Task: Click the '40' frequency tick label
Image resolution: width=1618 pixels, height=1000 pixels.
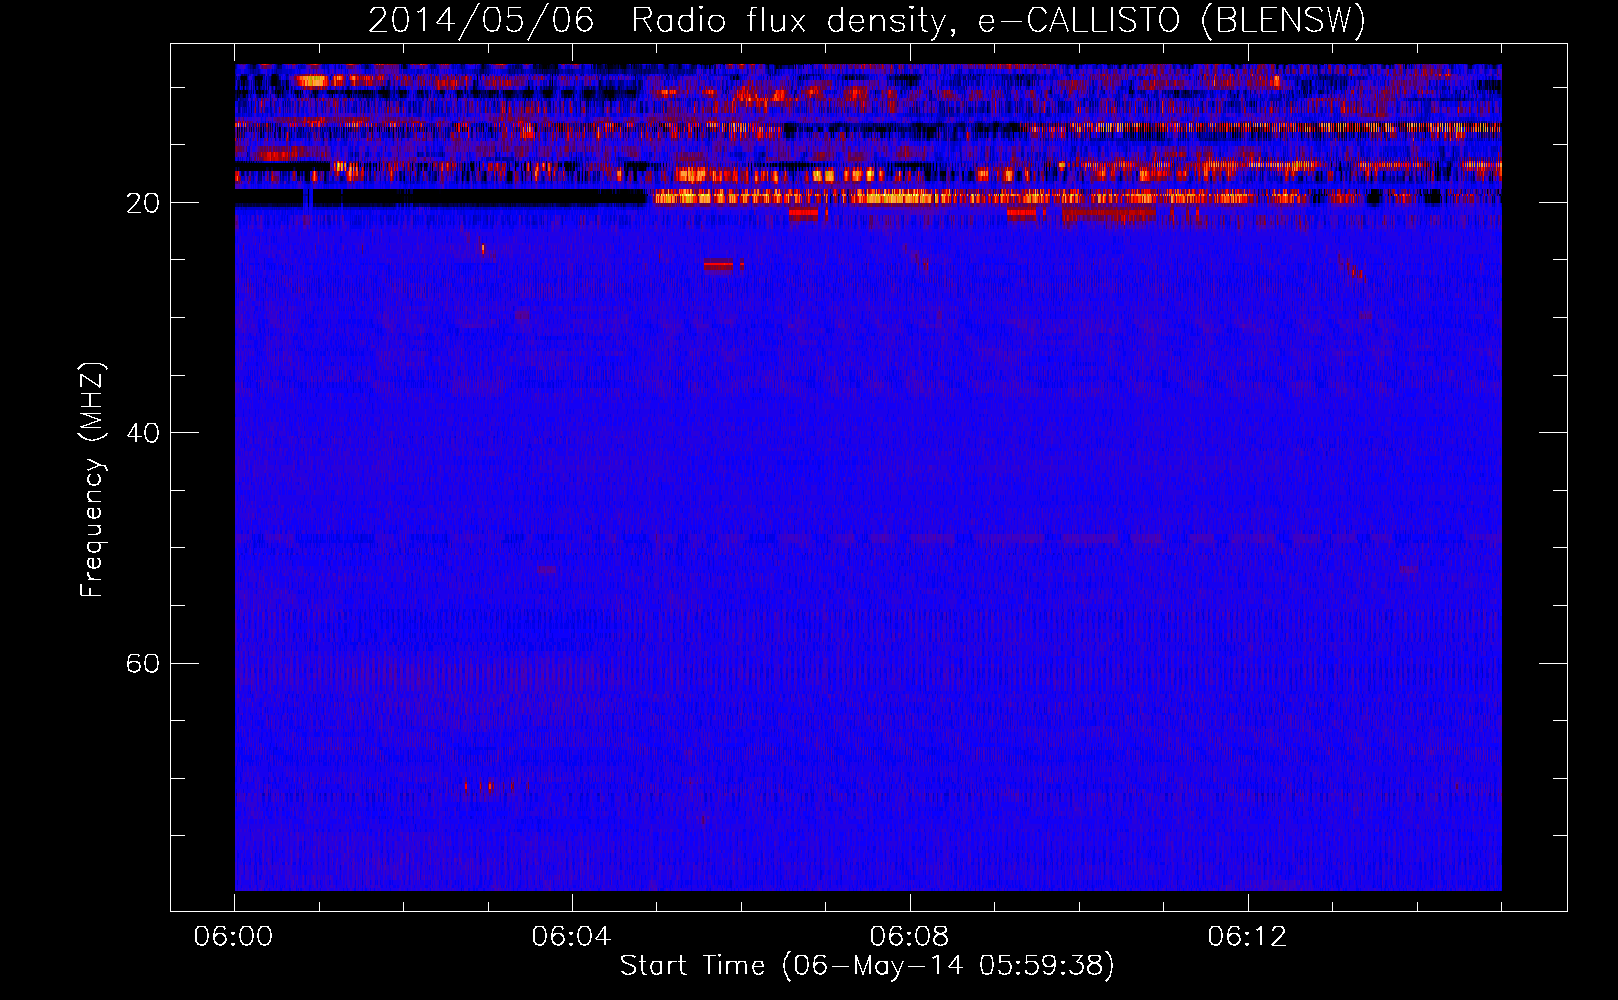Action: tap(143, 433)
